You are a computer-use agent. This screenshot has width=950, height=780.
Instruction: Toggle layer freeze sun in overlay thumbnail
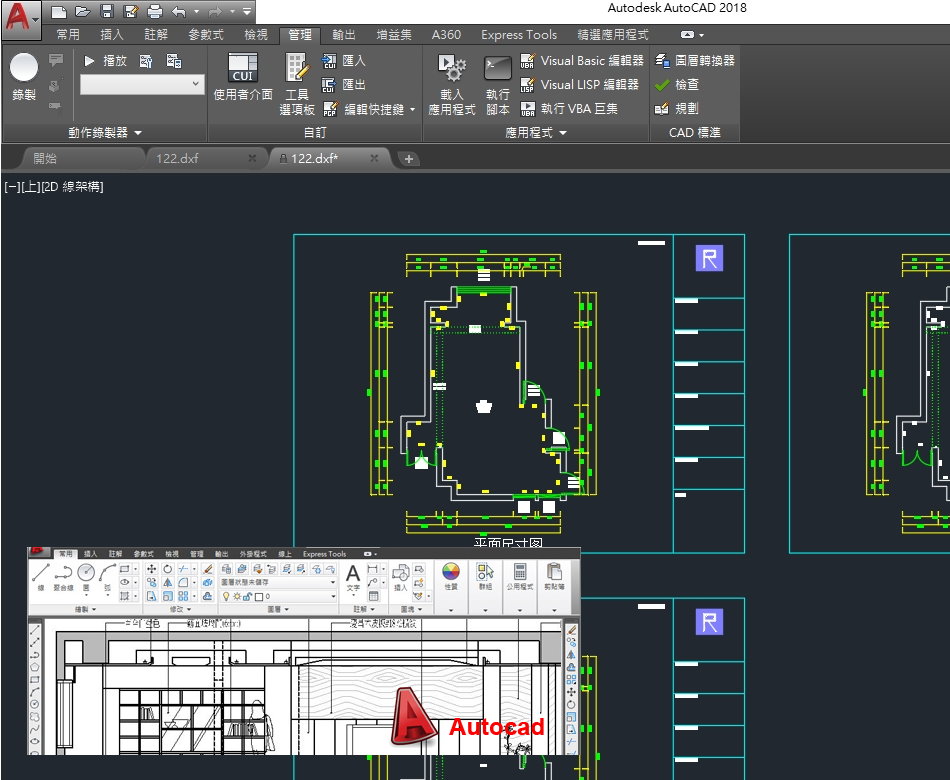[x=236, y=596]
